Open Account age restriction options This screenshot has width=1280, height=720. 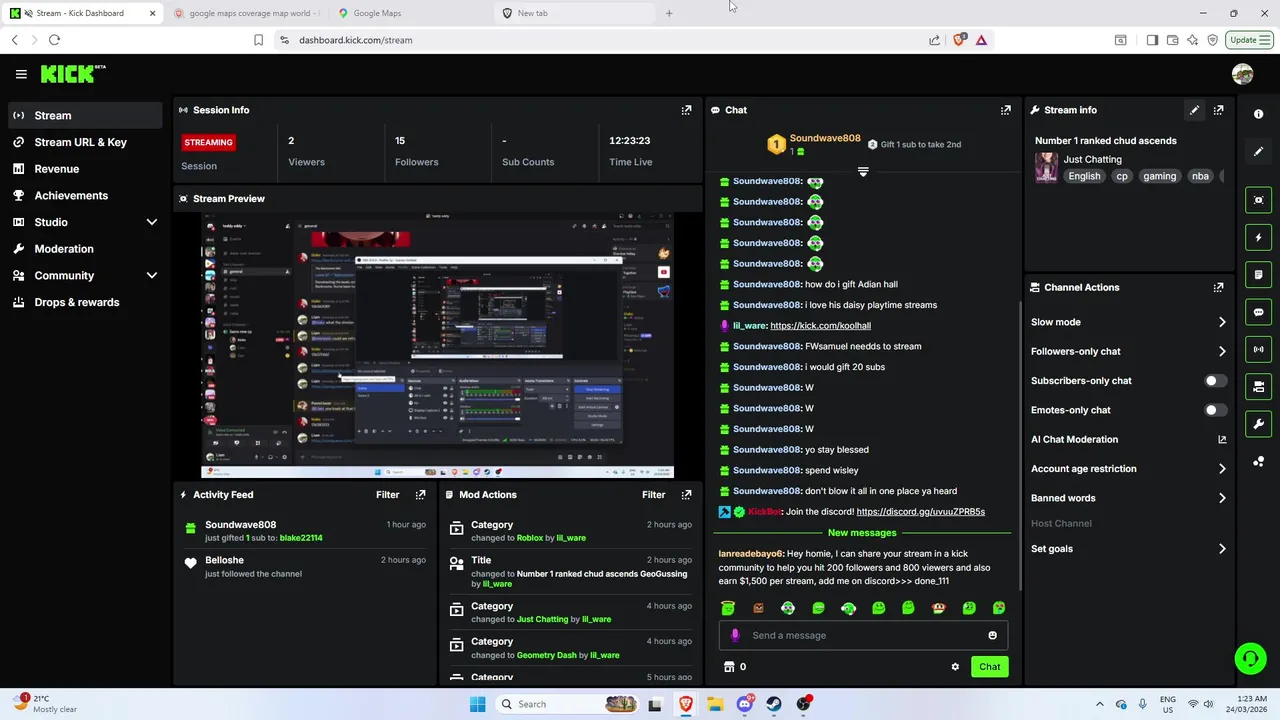click(x=1128, y=468)
